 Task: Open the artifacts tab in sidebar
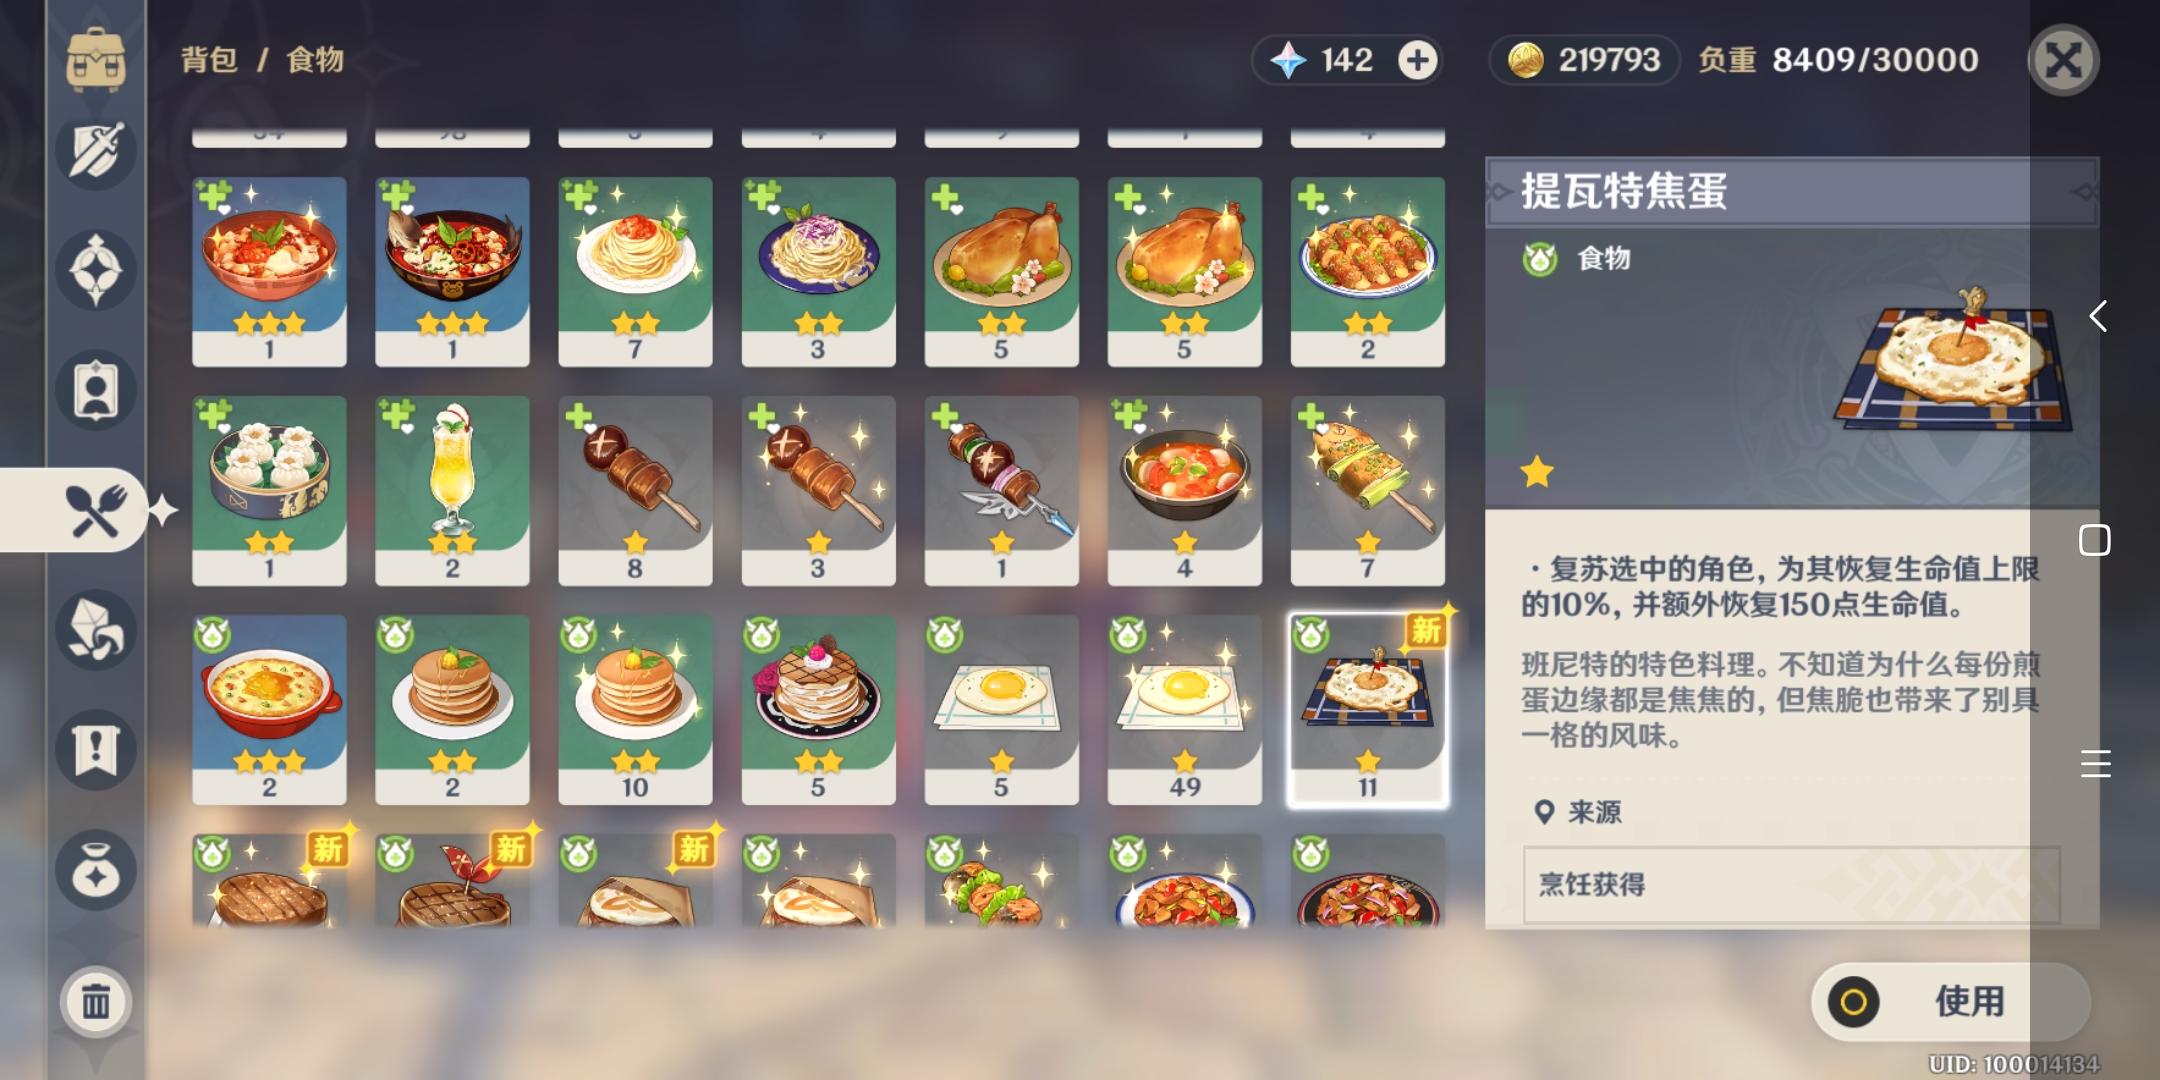[96, 270]
